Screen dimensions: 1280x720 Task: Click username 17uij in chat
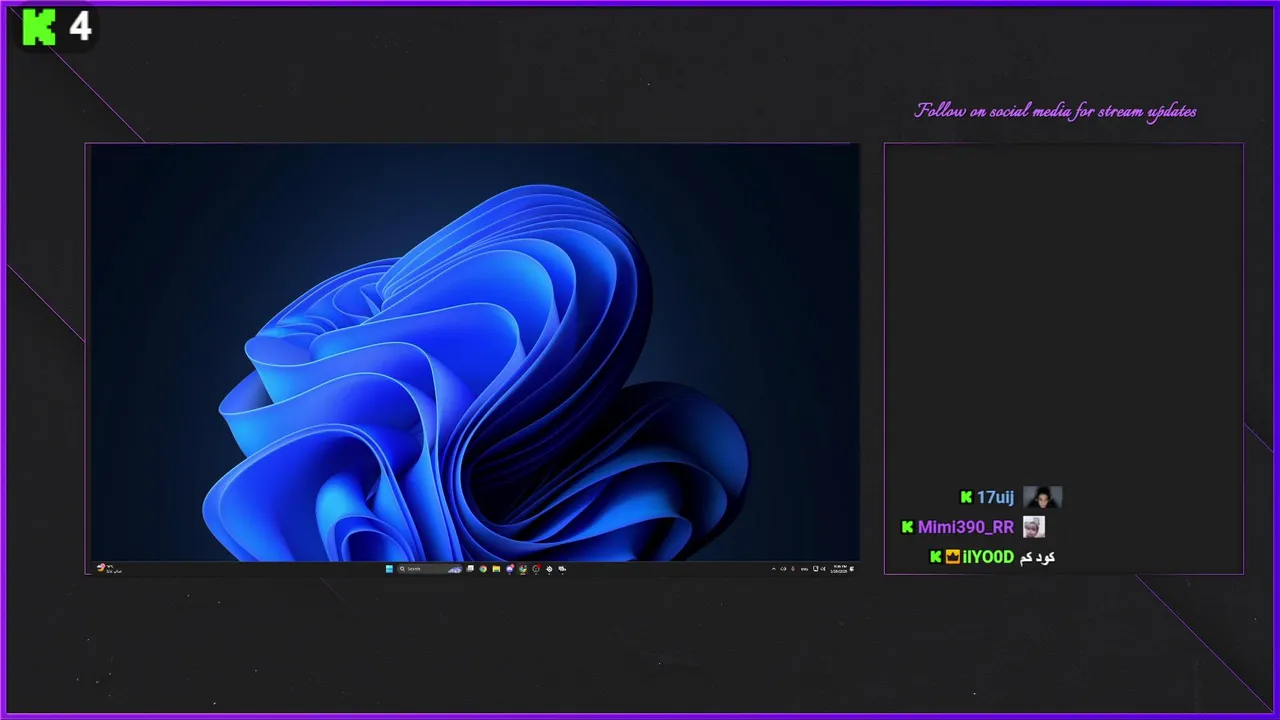(995, 498)
